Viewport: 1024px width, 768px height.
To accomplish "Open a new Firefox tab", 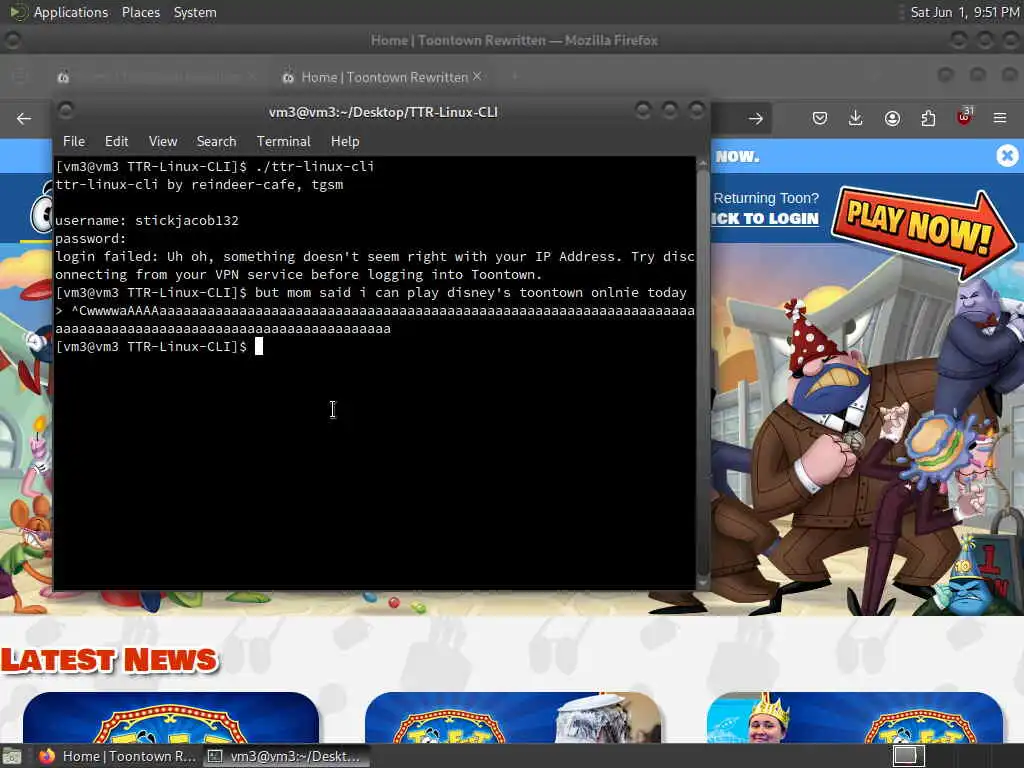I will coord(515,76).
